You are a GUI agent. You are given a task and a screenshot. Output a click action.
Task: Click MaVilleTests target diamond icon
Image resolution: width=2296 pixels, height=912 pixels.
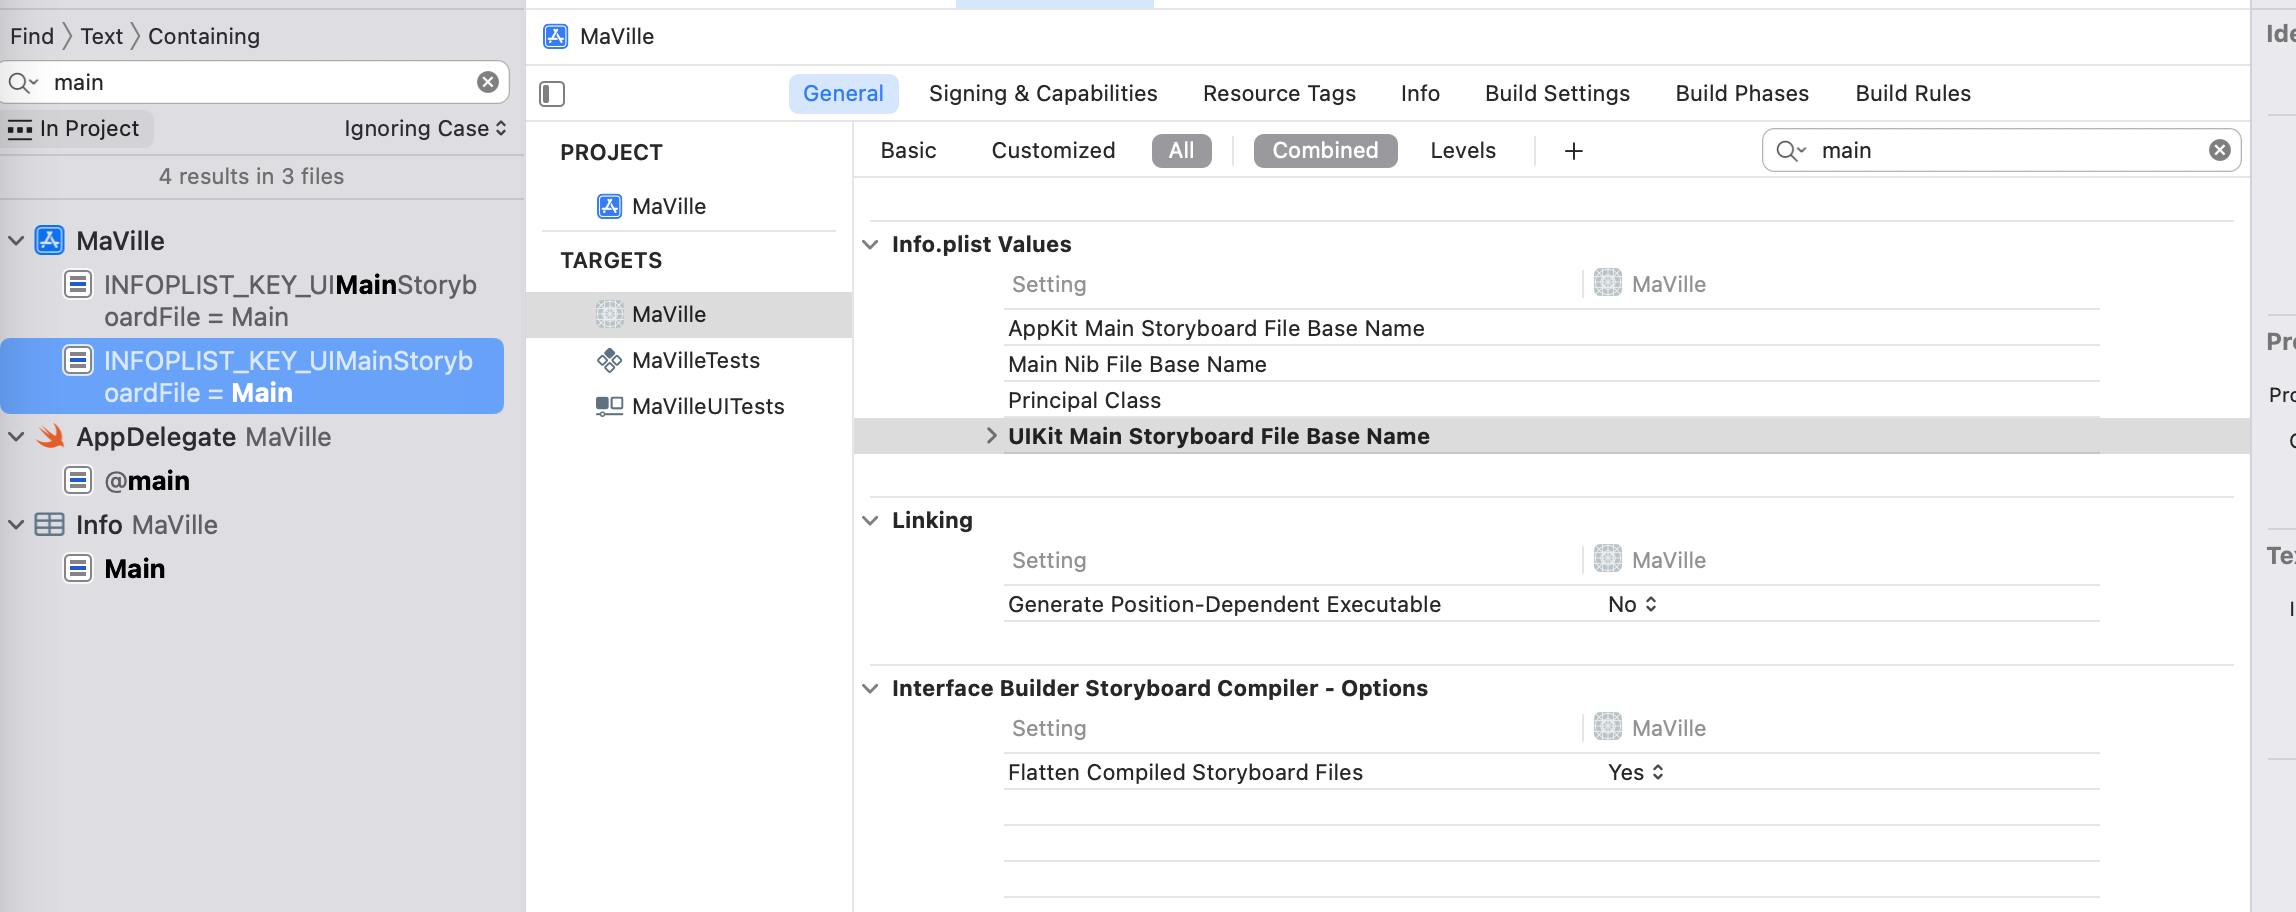tap(609, 360)
